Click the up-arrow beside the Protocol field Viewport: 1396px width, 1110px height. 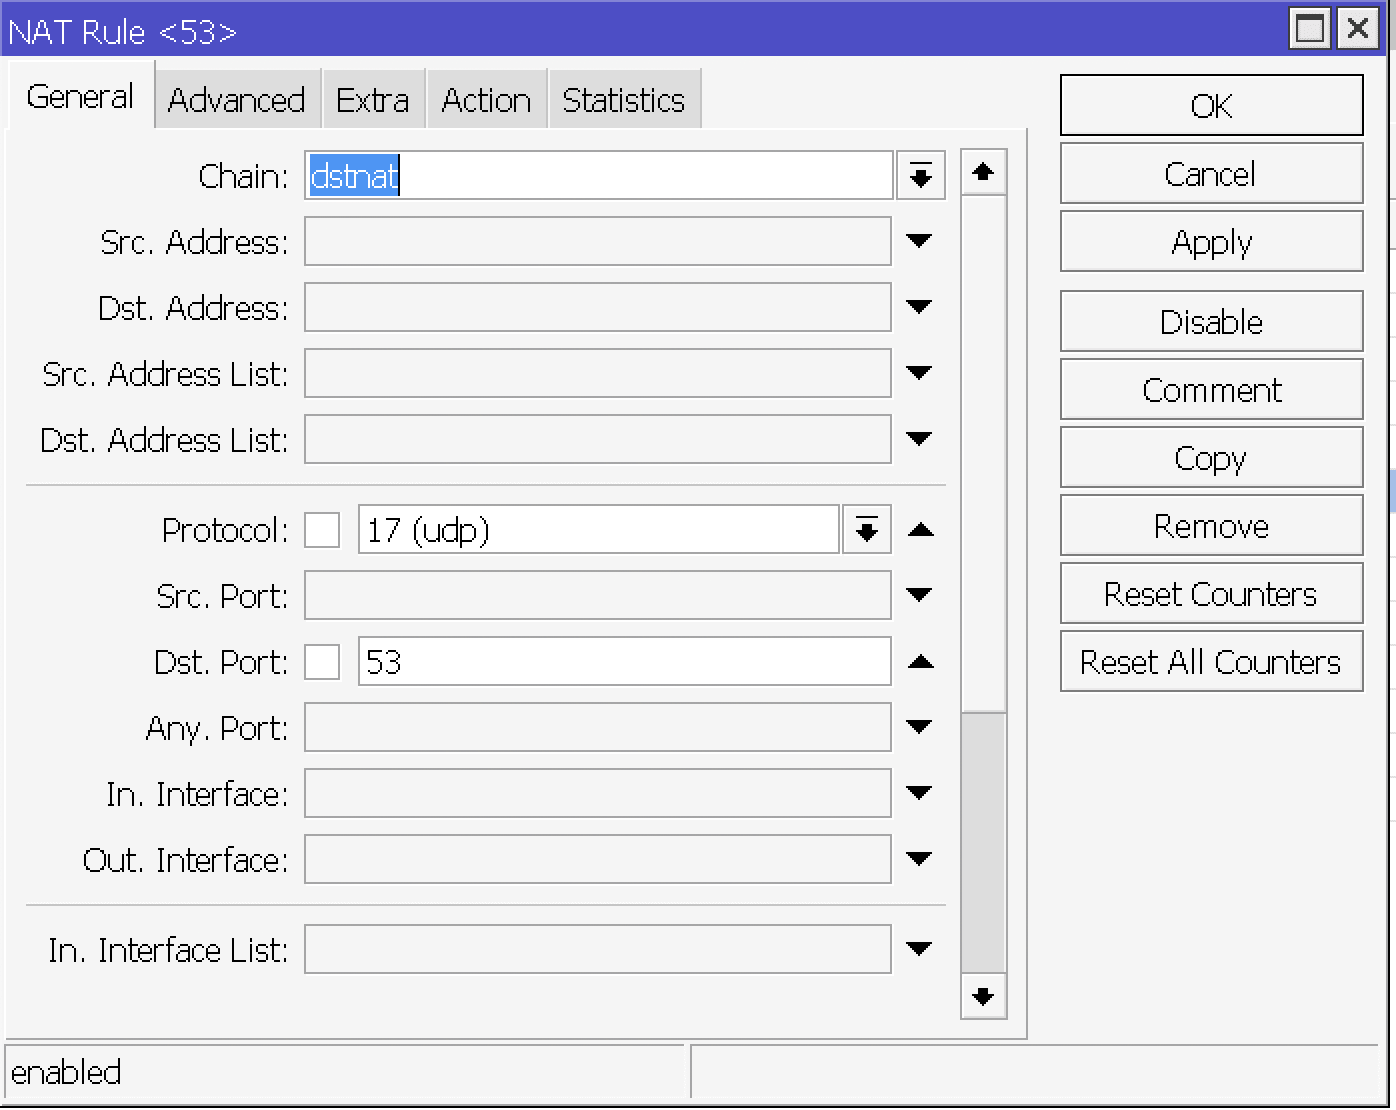click(920, 530)
